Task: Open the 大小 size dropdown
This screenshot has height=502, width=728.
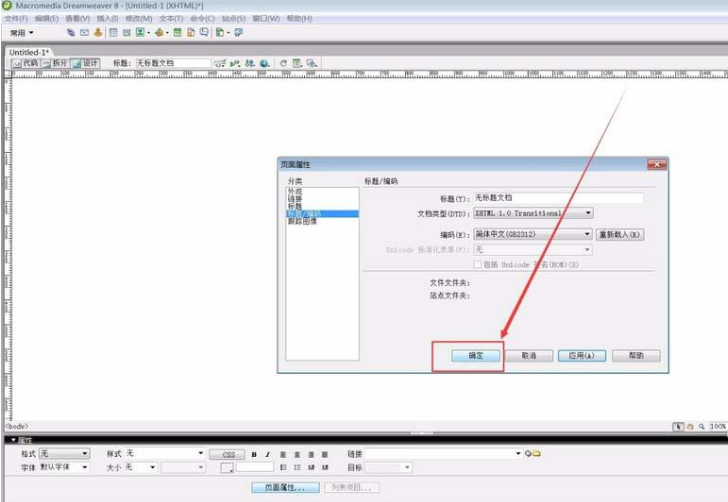Action: 141,467
